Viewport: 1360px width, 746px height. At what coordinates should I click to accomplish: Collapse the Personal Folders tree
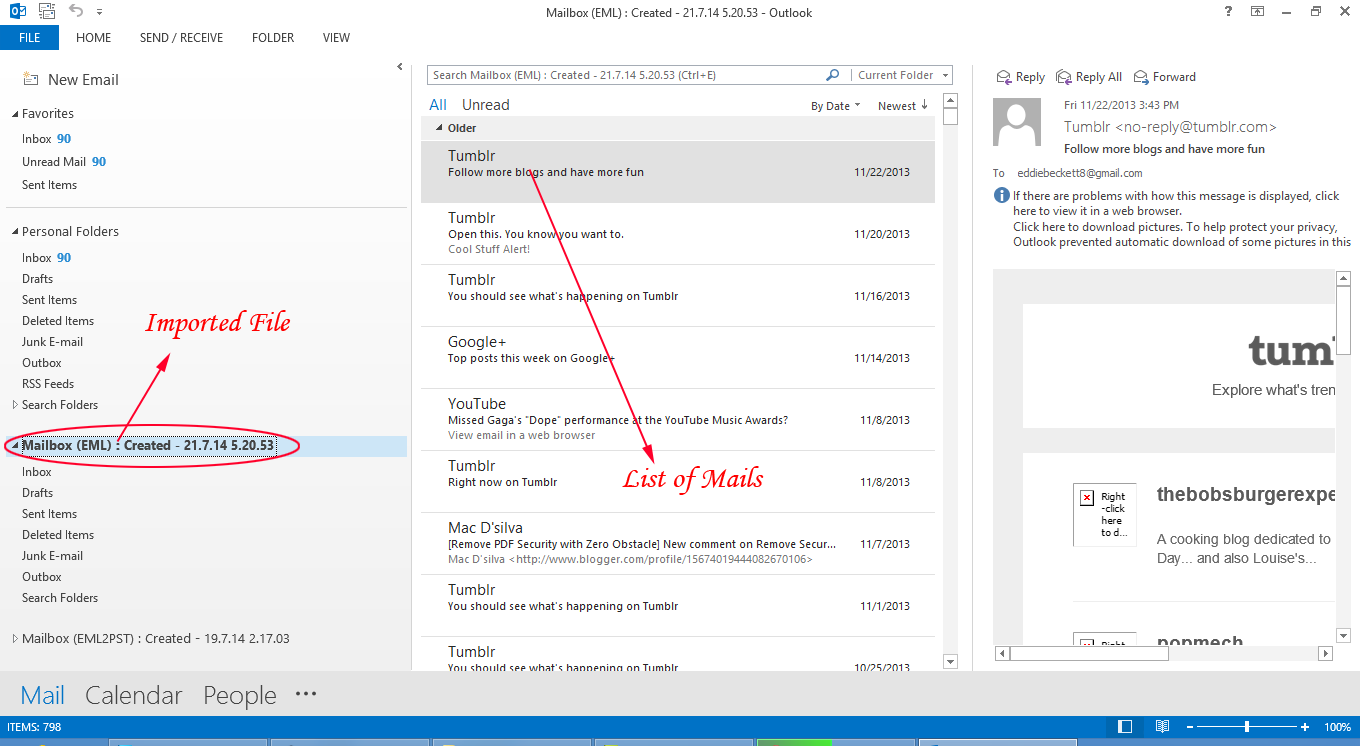(x=15, y=232)
